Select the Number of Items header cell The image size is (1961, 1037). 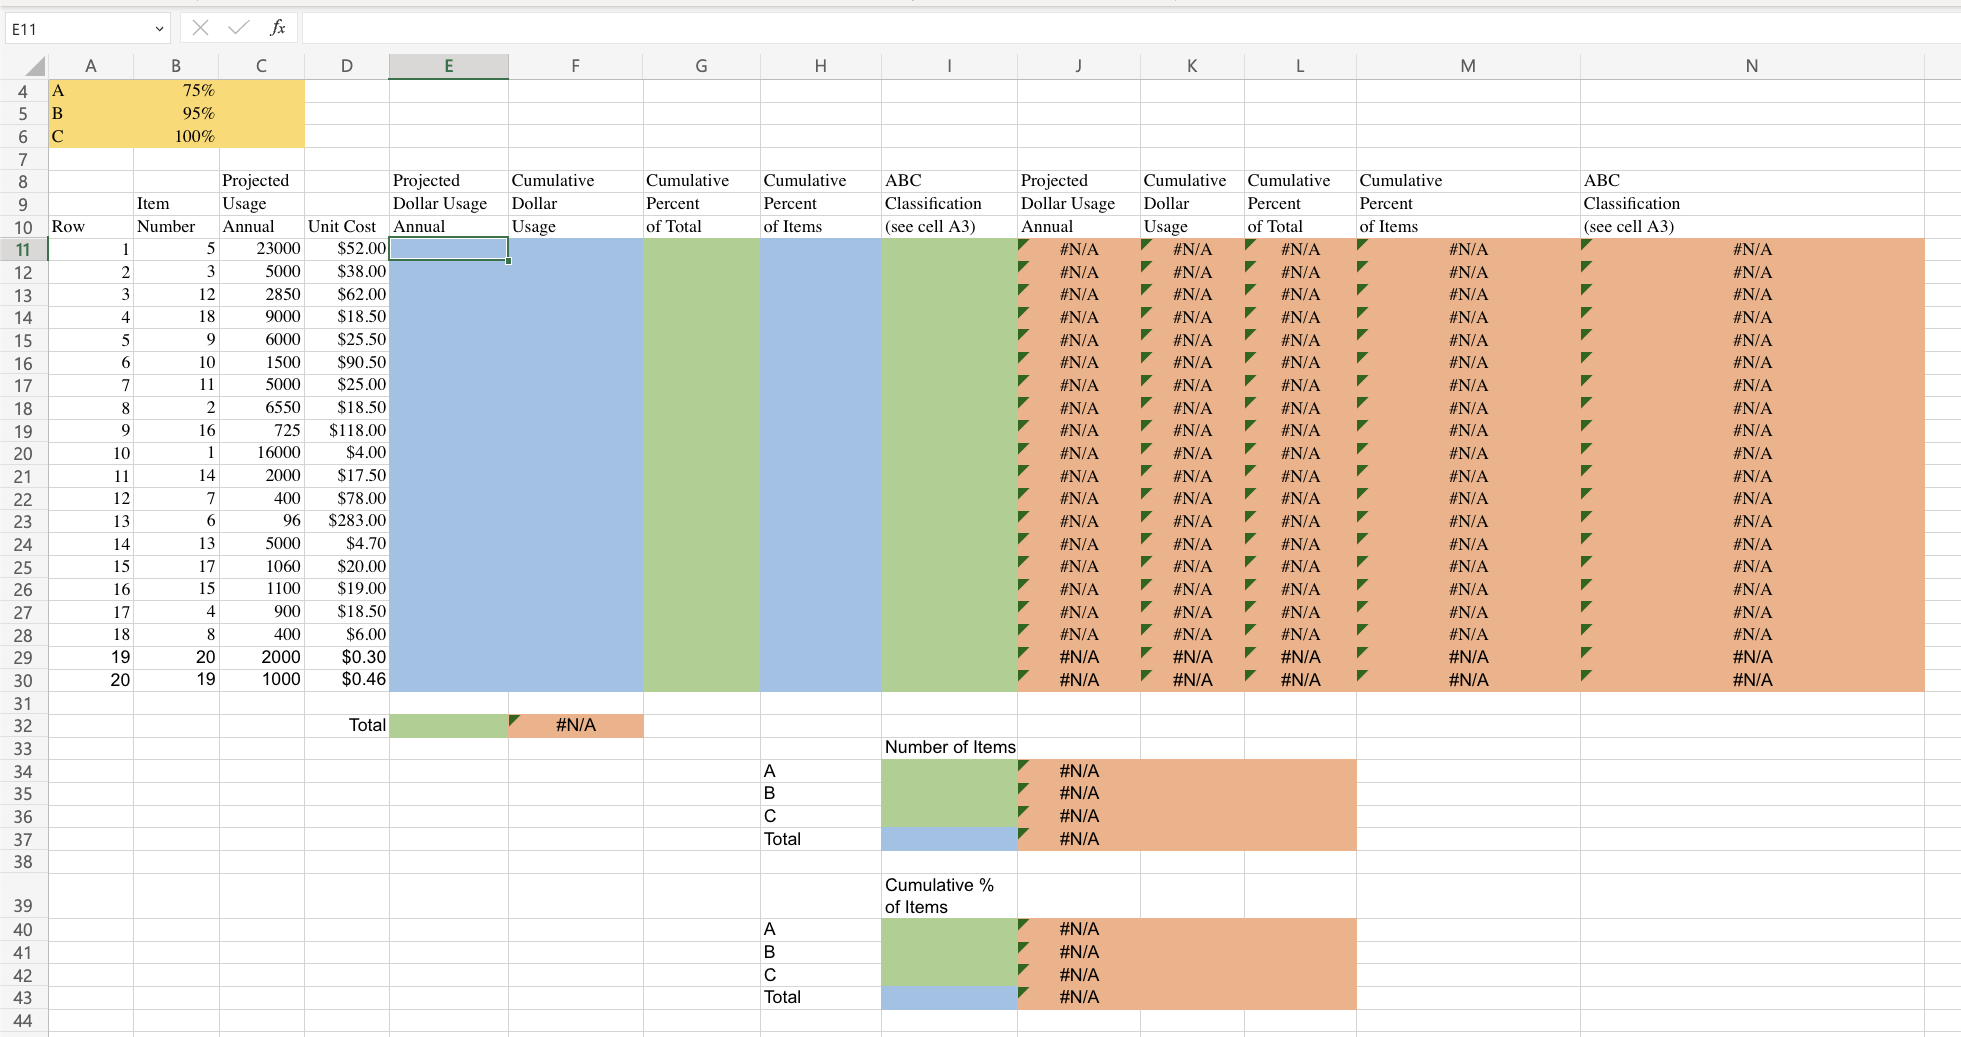click(949, 746)
